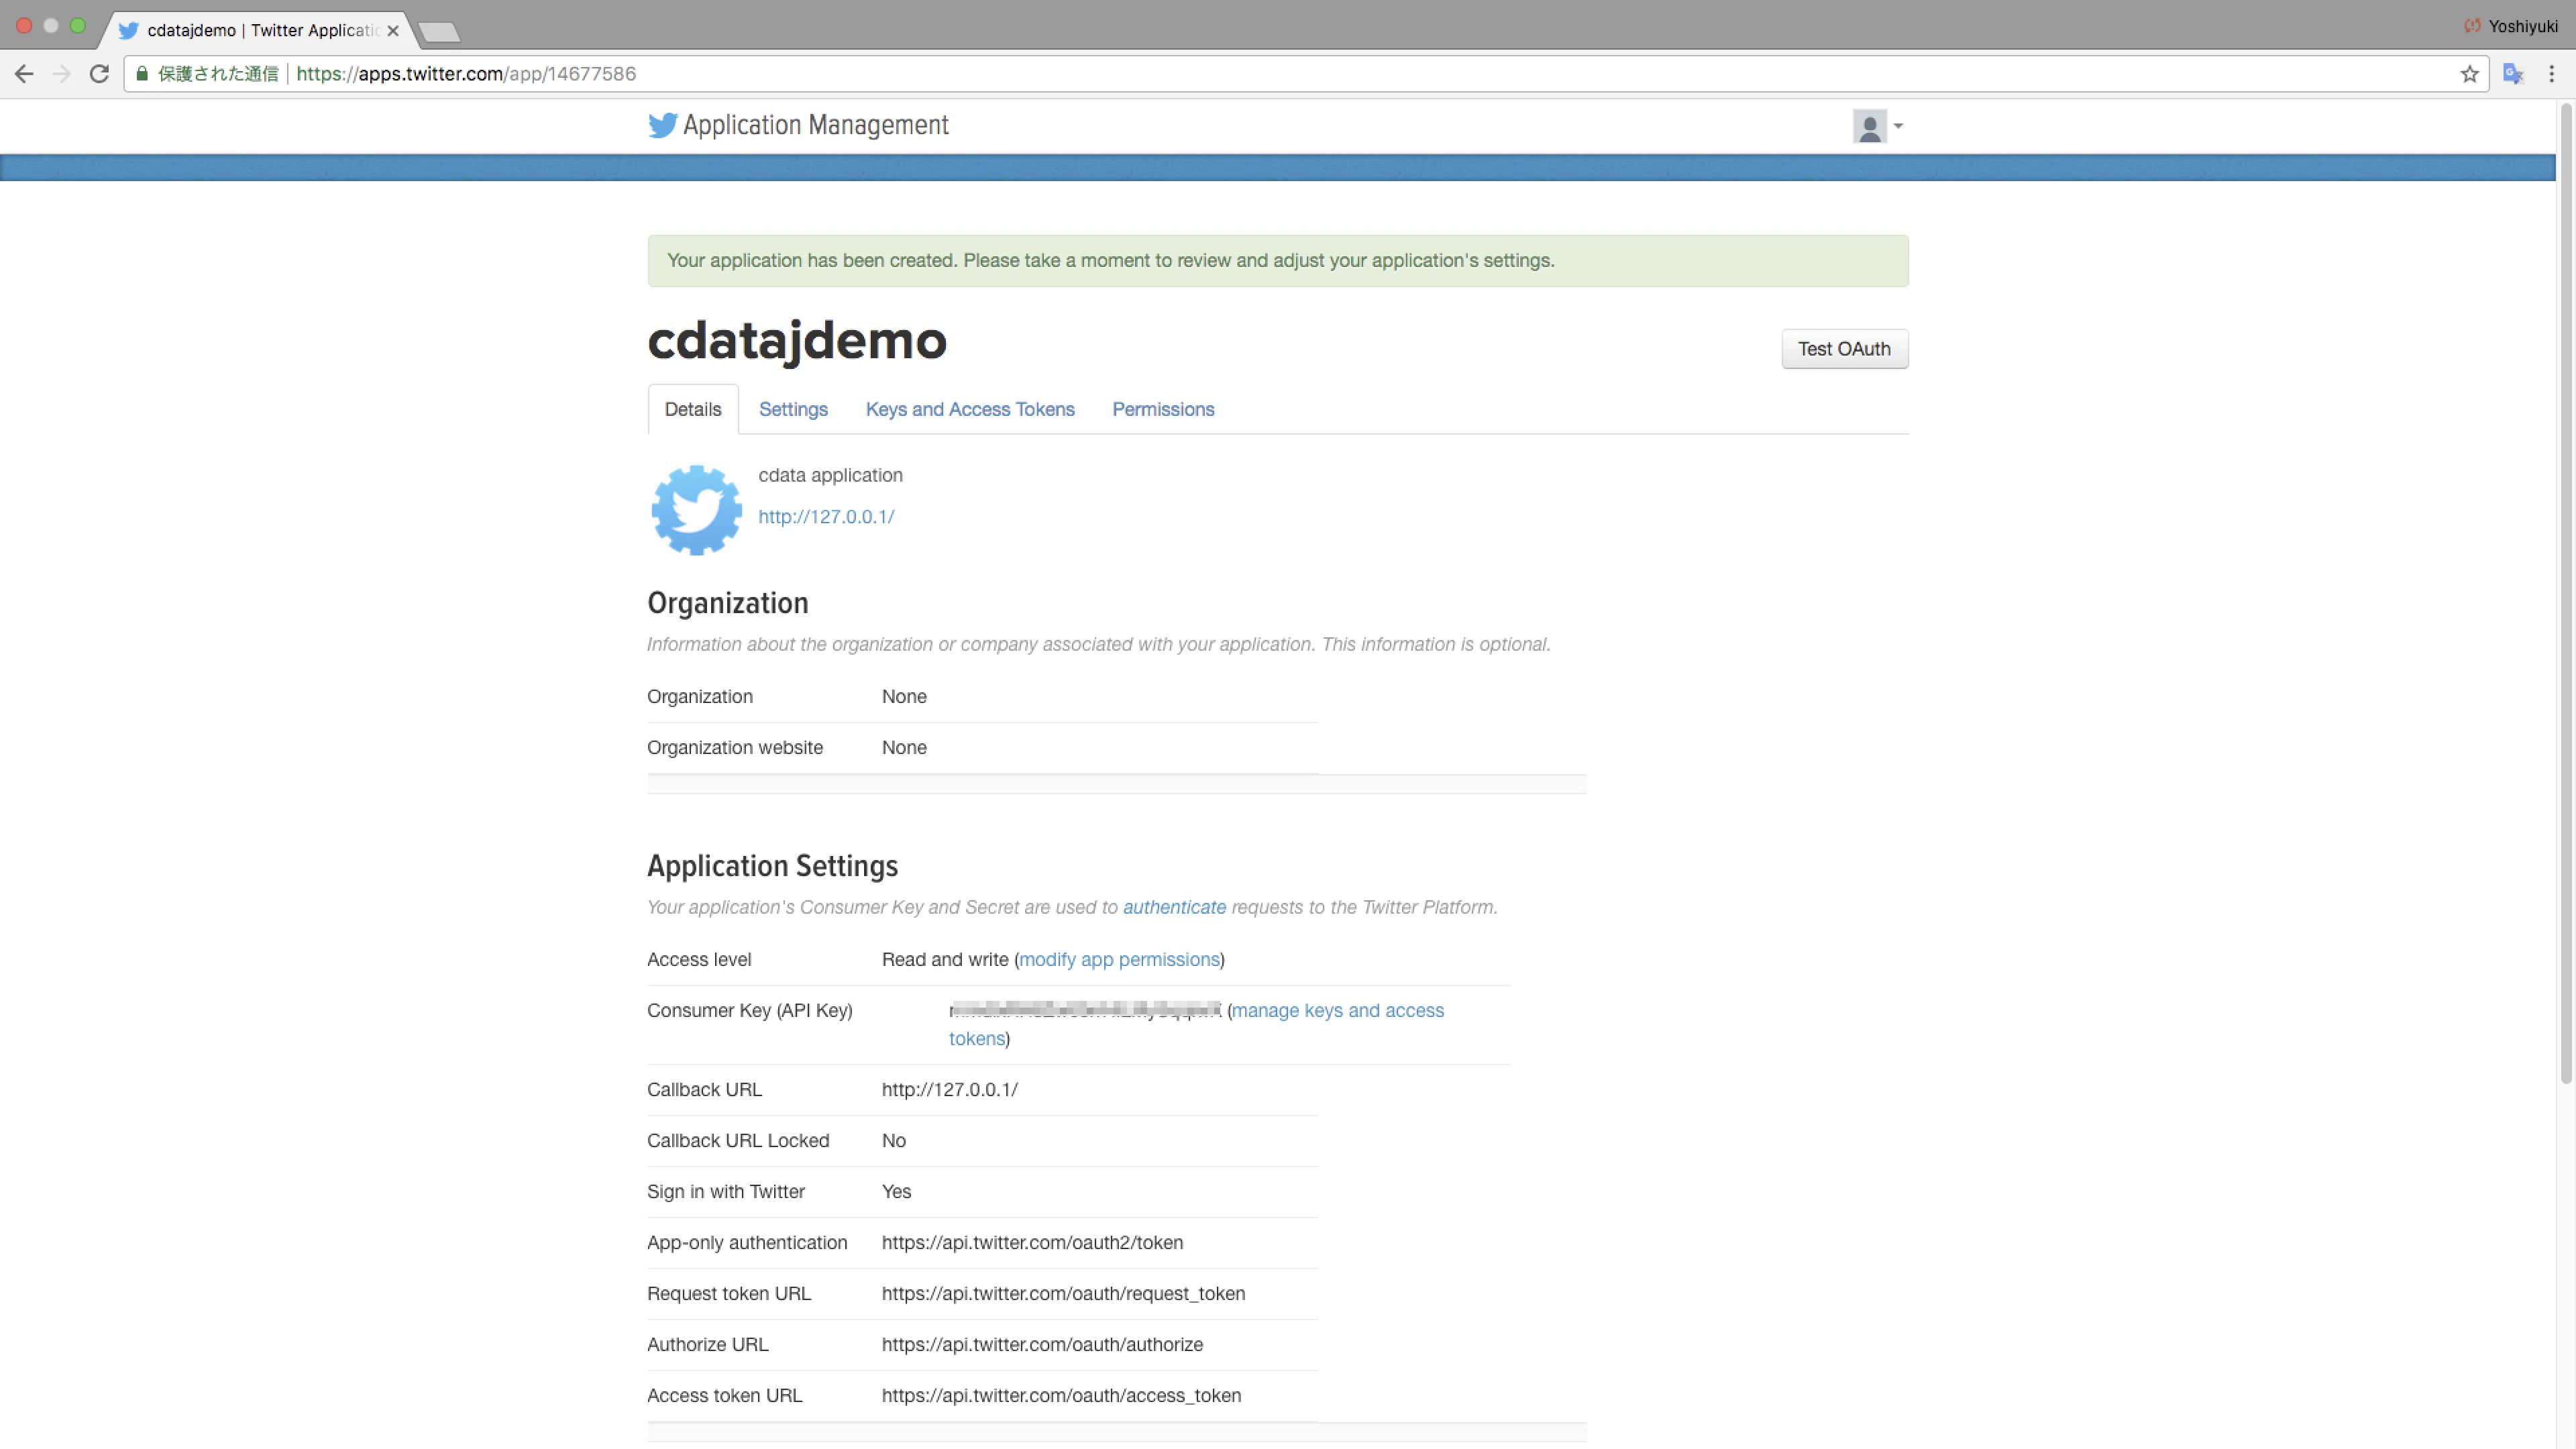Select the oauth/authorize URL text
The width and height of the screenshot is (2576, 1449).
tap(1042, 1345)
